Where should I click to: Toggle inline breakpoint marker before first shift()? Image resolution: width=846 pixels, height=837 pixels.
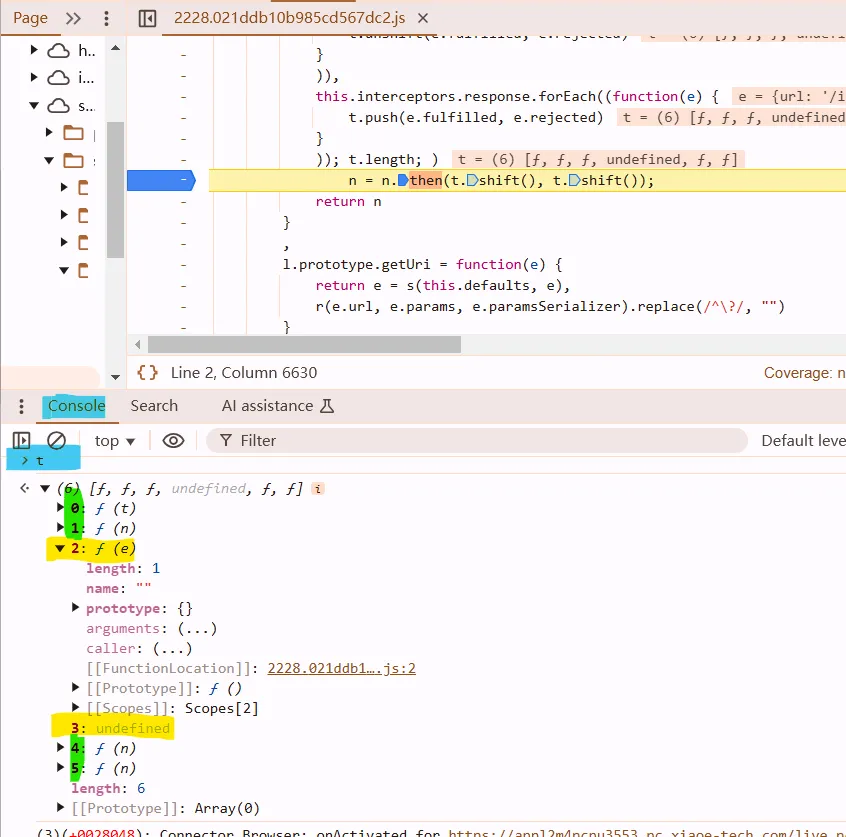(472, 180)
